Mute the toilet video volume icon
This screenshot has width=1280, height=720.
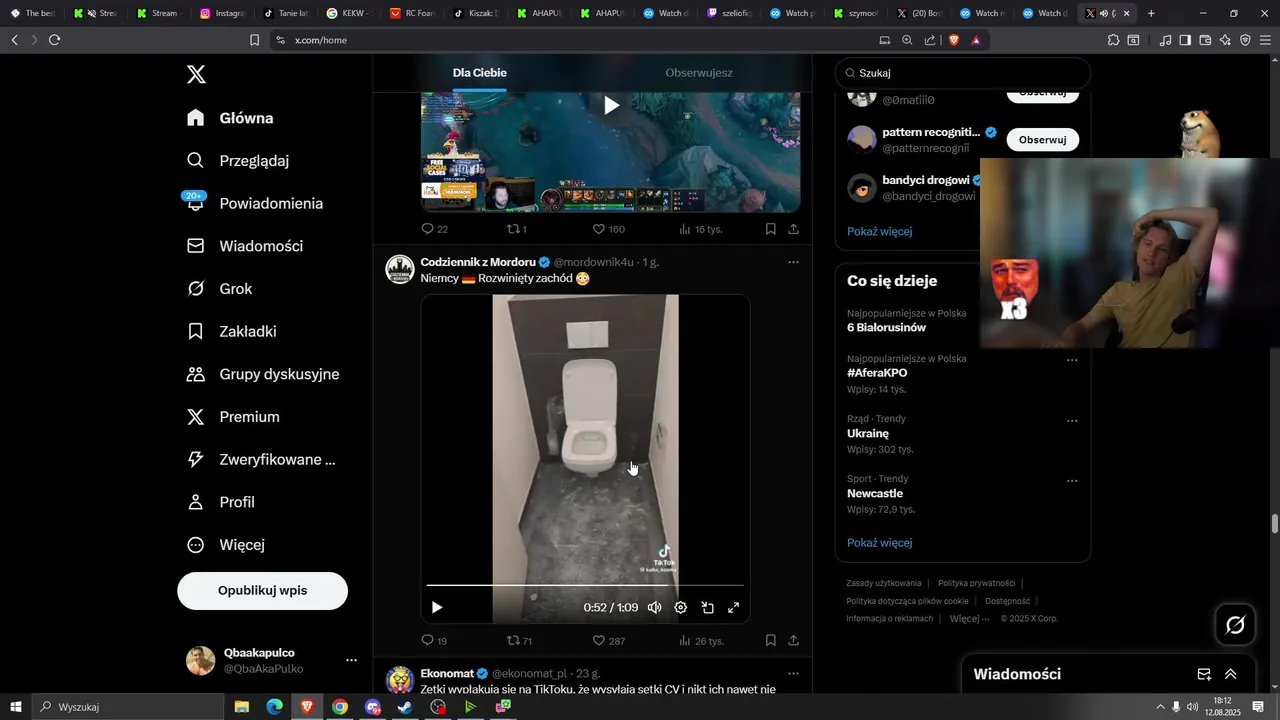click(654, 607)
